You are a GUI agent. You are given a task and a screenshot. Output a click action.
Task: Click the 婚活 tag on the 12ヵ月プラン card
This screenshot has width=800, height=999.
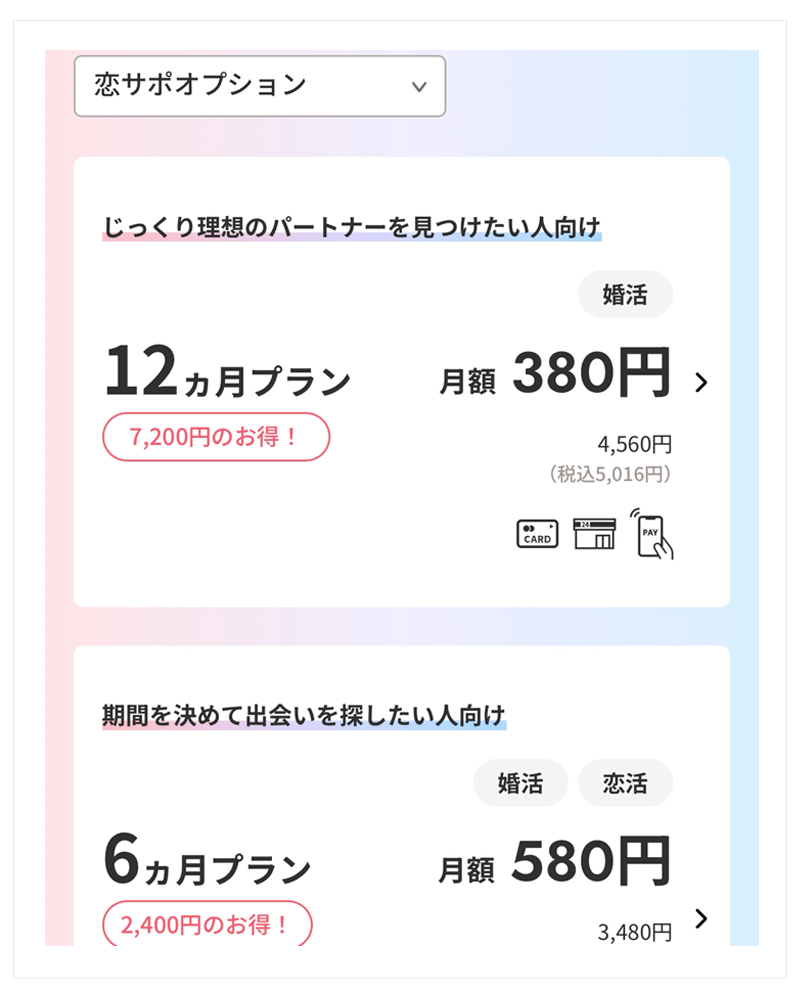coord(625,295)
